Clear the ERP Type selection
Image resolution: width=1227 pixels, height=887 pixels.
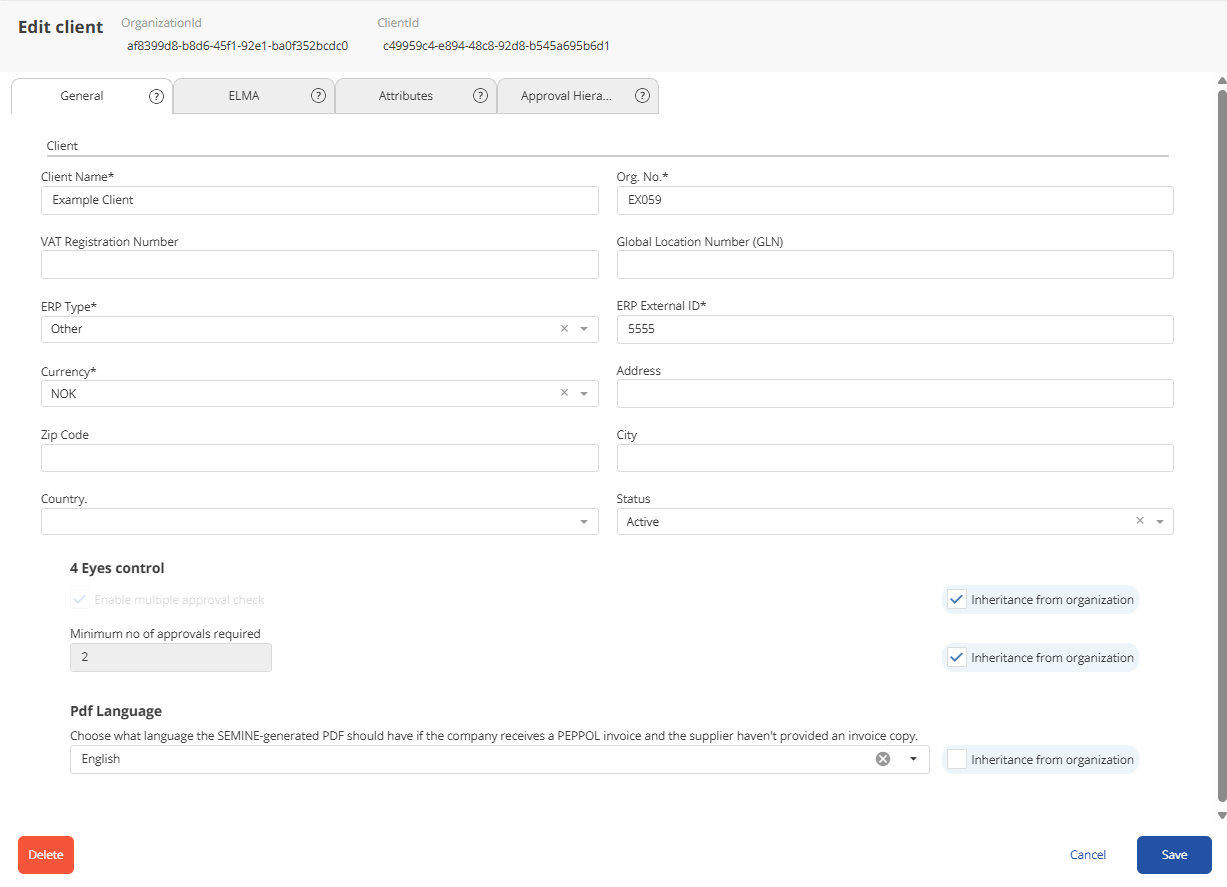point(564,329)
